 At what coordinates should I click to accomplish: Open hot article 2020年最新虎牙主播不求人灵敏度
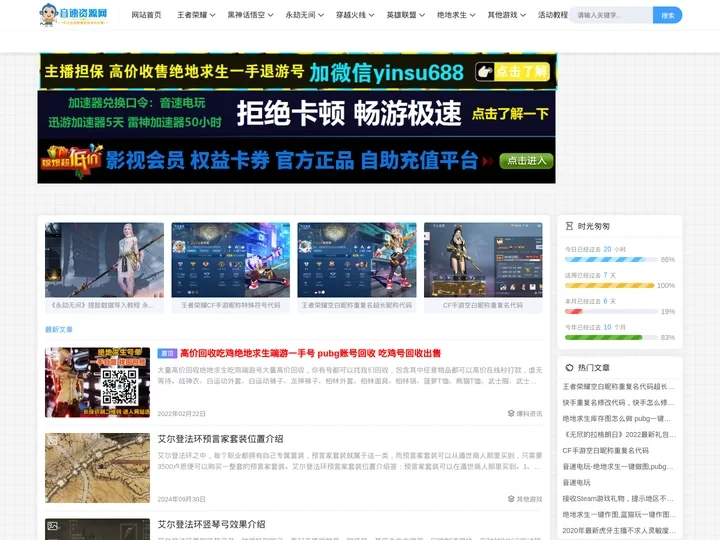(619, 530)
